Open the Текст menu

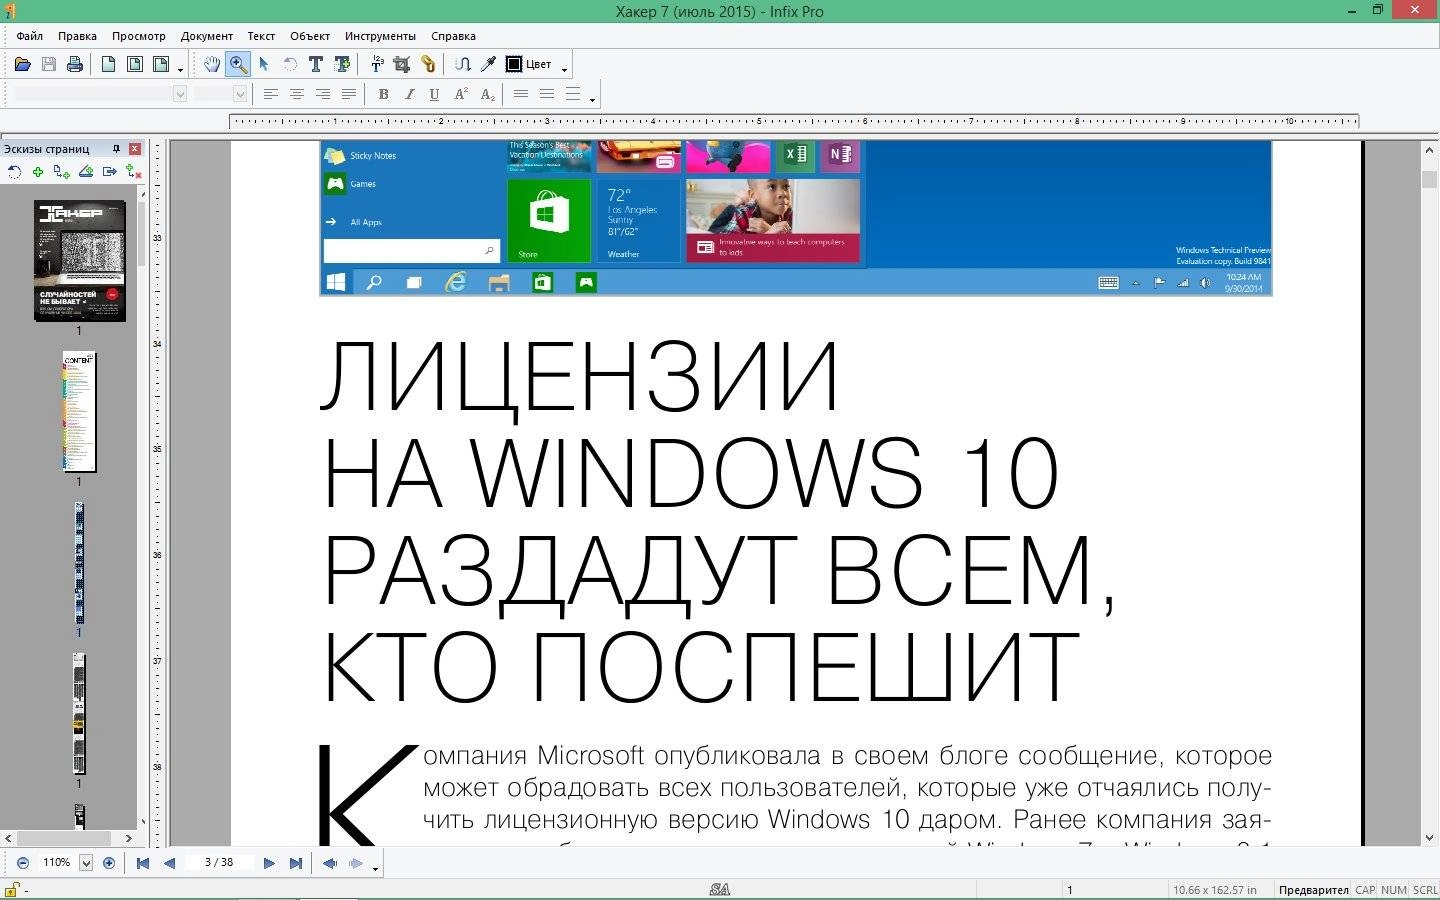coord(261,36)
